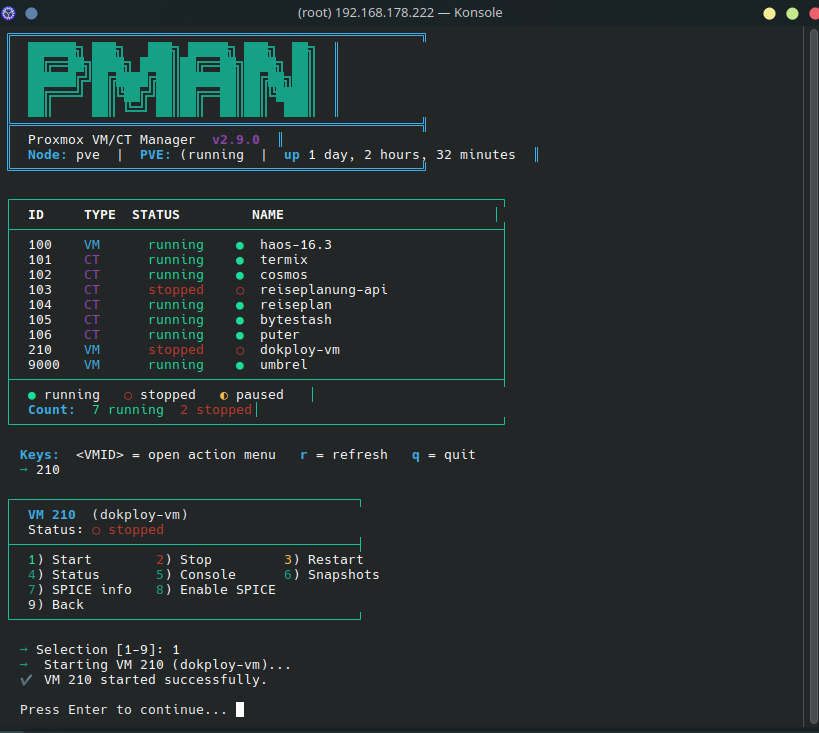Click the name 'haos-16.3'
Image resolution: width=819 pixels, height=733 pixels.
point(296,245)
